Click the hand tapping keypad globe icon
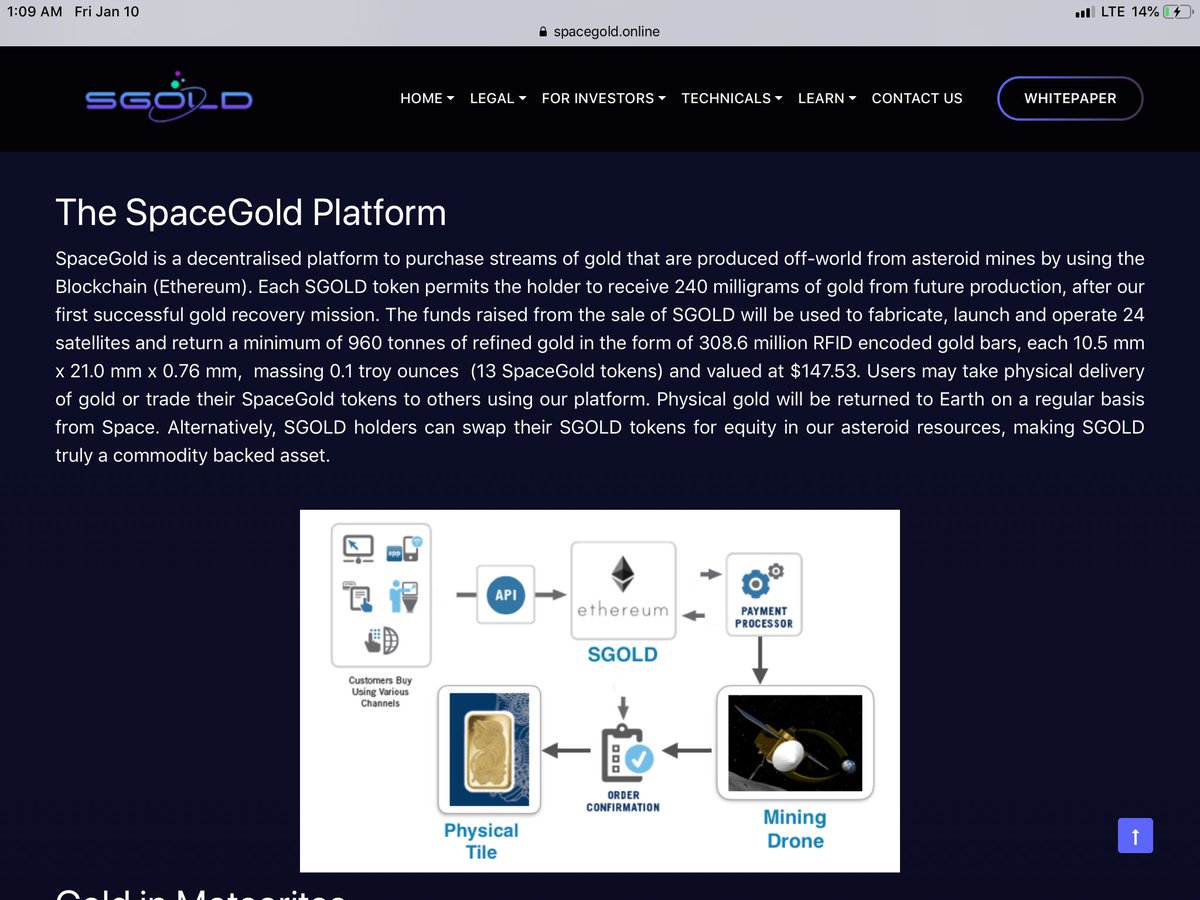The height and width of the screenshot is (900, 1200). click(381, 640)
